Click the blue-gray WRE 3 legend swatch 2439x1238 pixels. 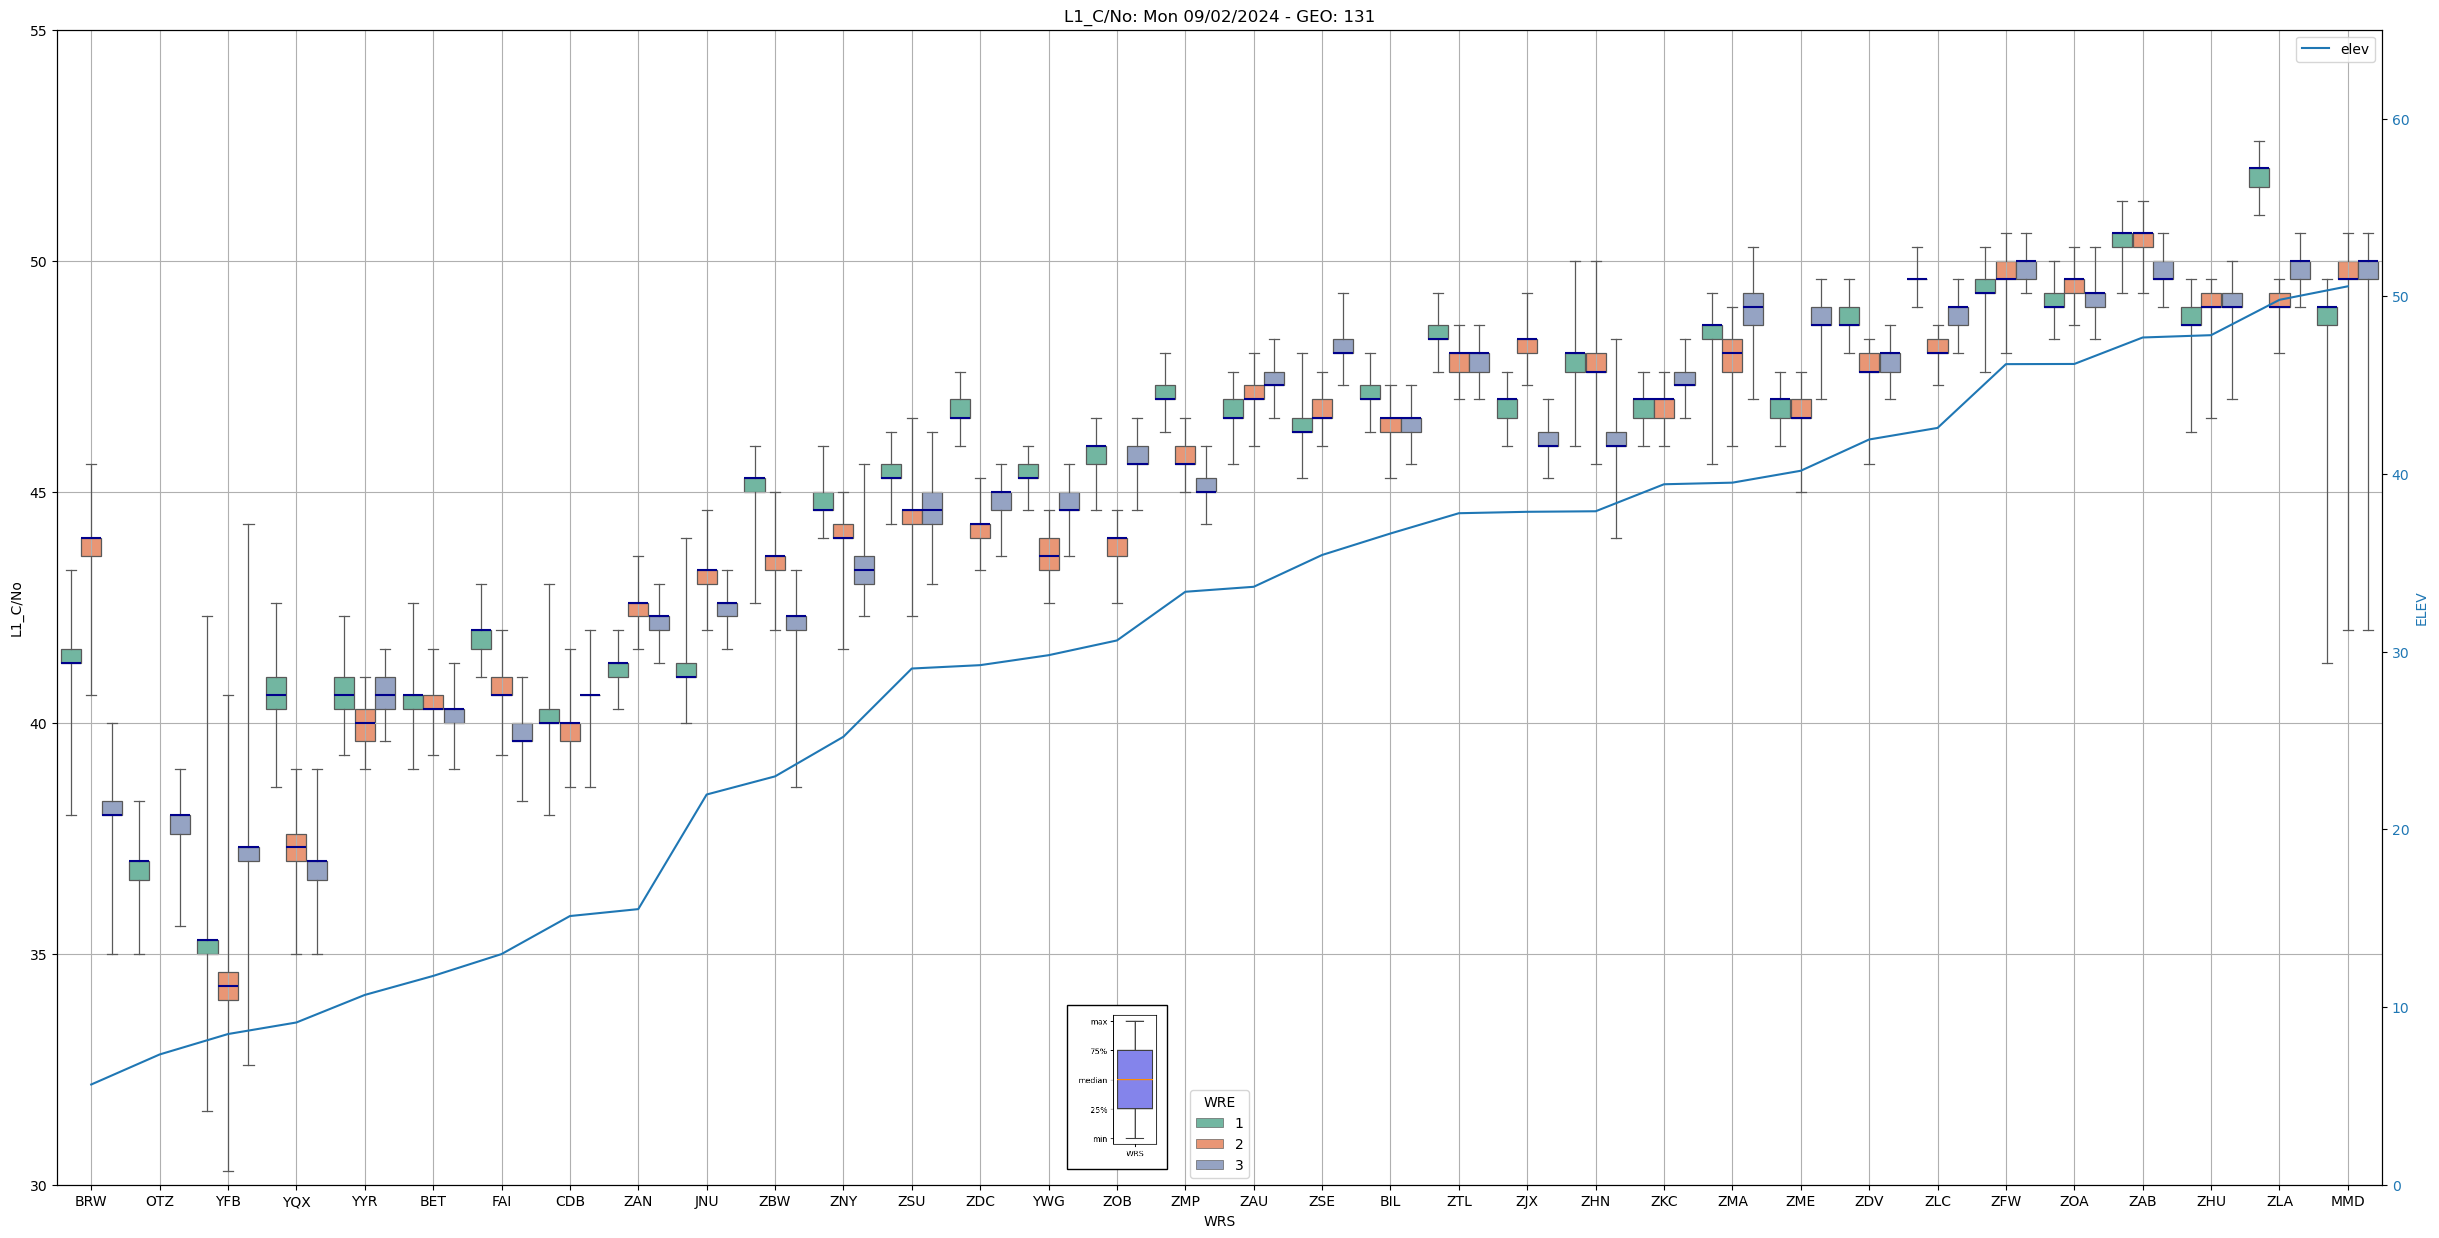[x=1209, y=1165]
